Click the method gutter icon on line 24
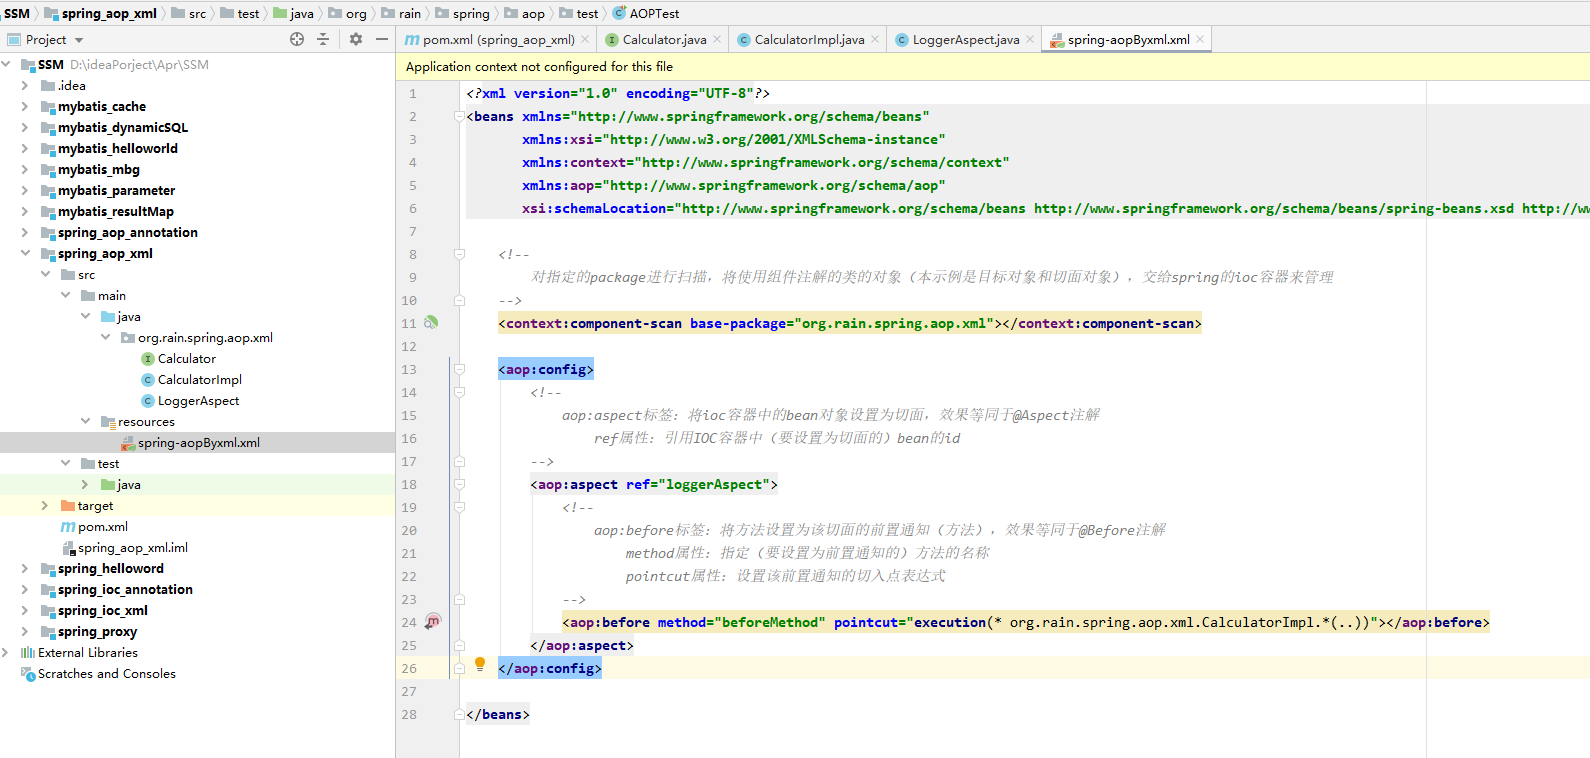Viewport: 1590px width, 758px height. (x=432, y=621)
